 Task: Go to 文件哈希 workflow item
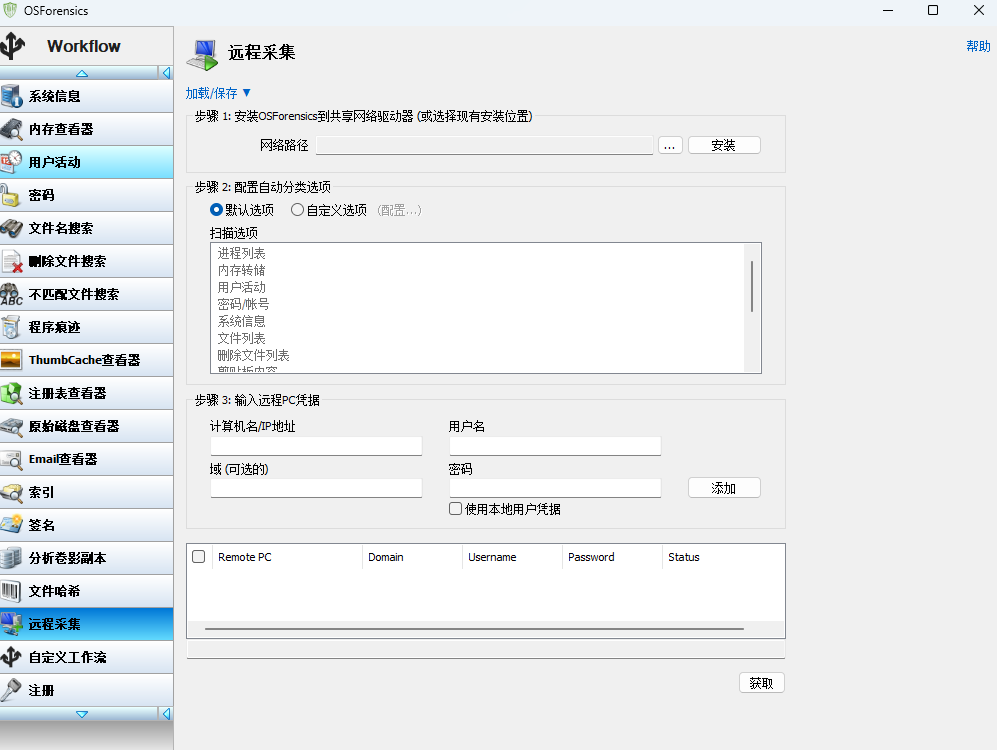click(86, 591)
